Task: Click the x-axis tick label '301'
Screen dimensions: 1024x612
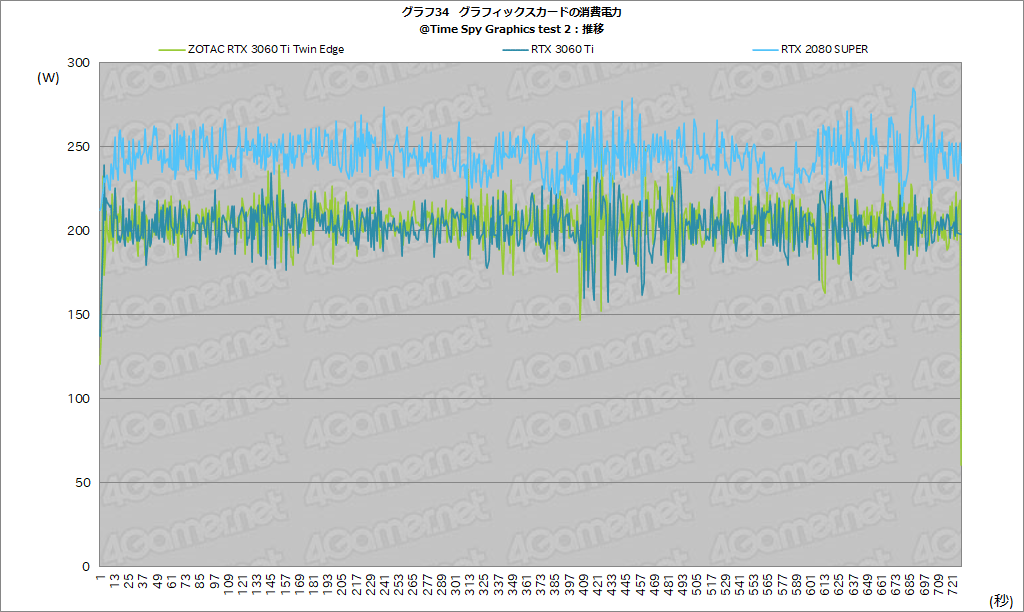Action: pyautogui.click(x=455, y=584)
